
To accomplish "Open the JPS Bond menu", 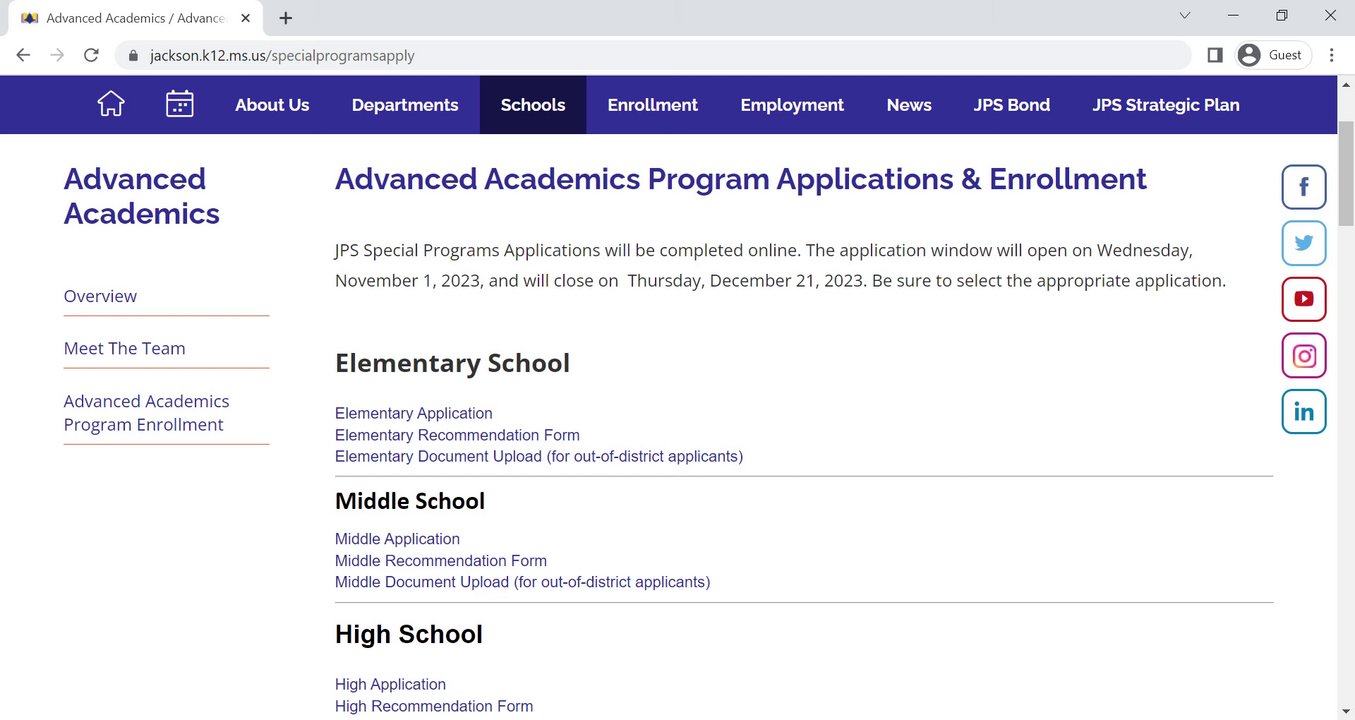I will (x=1012, y=105).
